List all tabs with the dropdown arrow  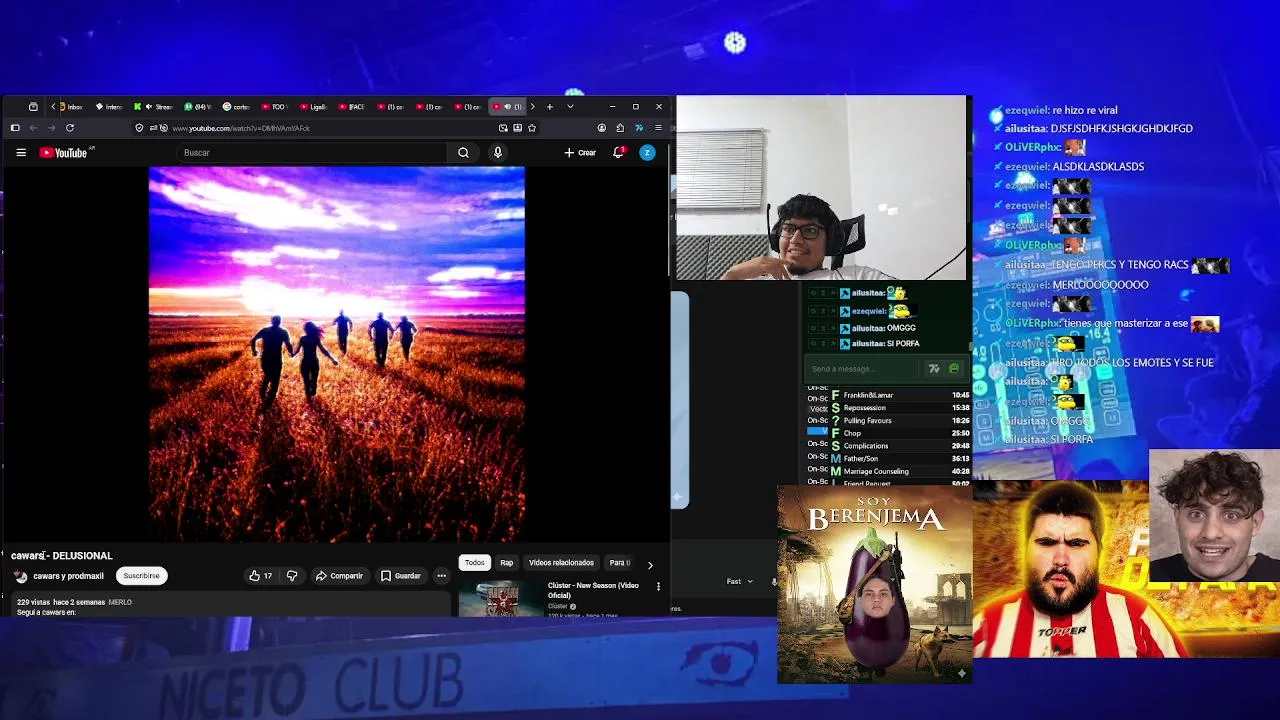point(570,107)
